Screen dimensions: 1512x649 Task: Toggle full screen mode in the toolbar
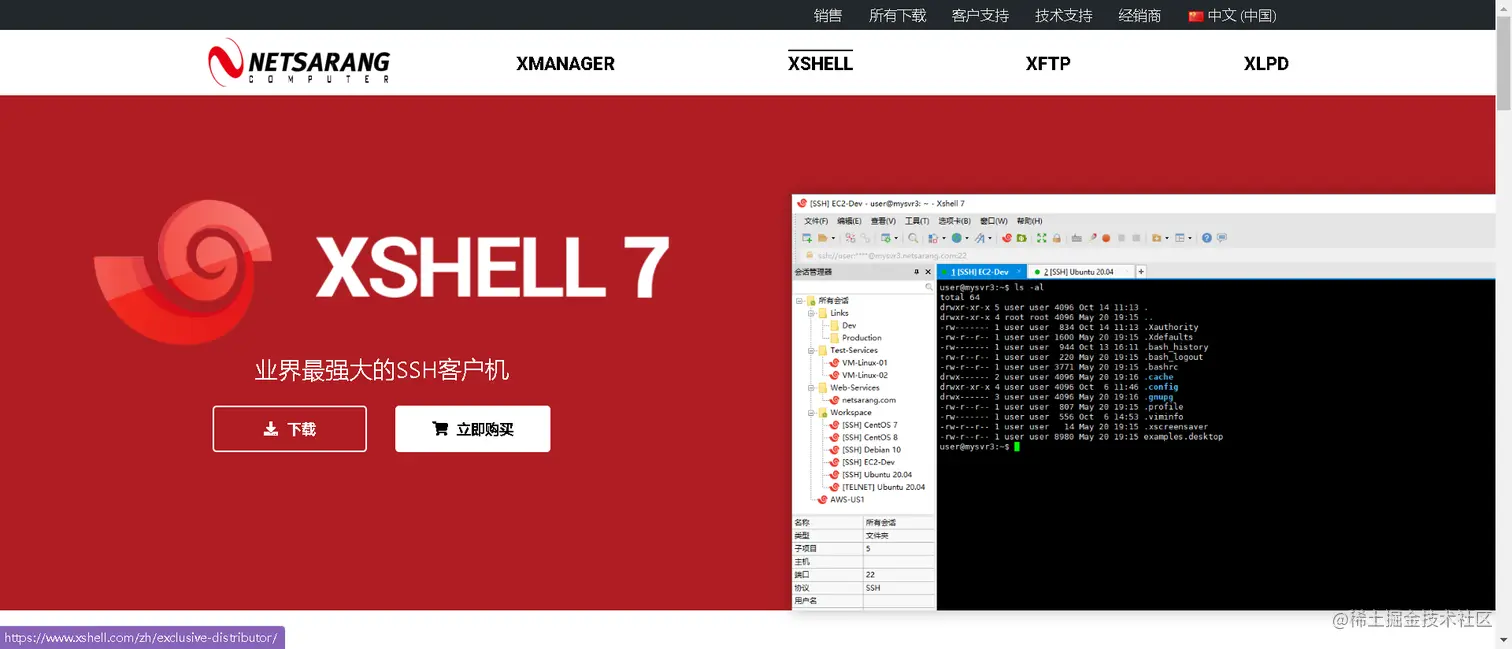(1040, 238)
